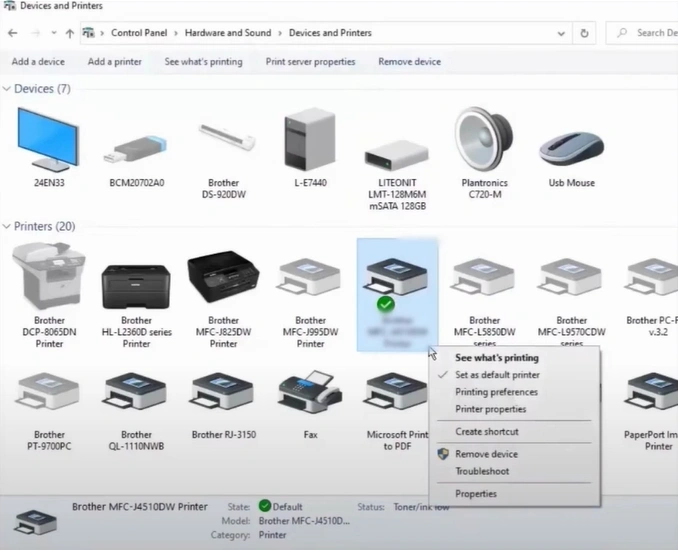Collapse the Printers (20) group
Image resolution: width=678 pixels, height=550 pixels.
pyautogui.click(x=7, y=227)
